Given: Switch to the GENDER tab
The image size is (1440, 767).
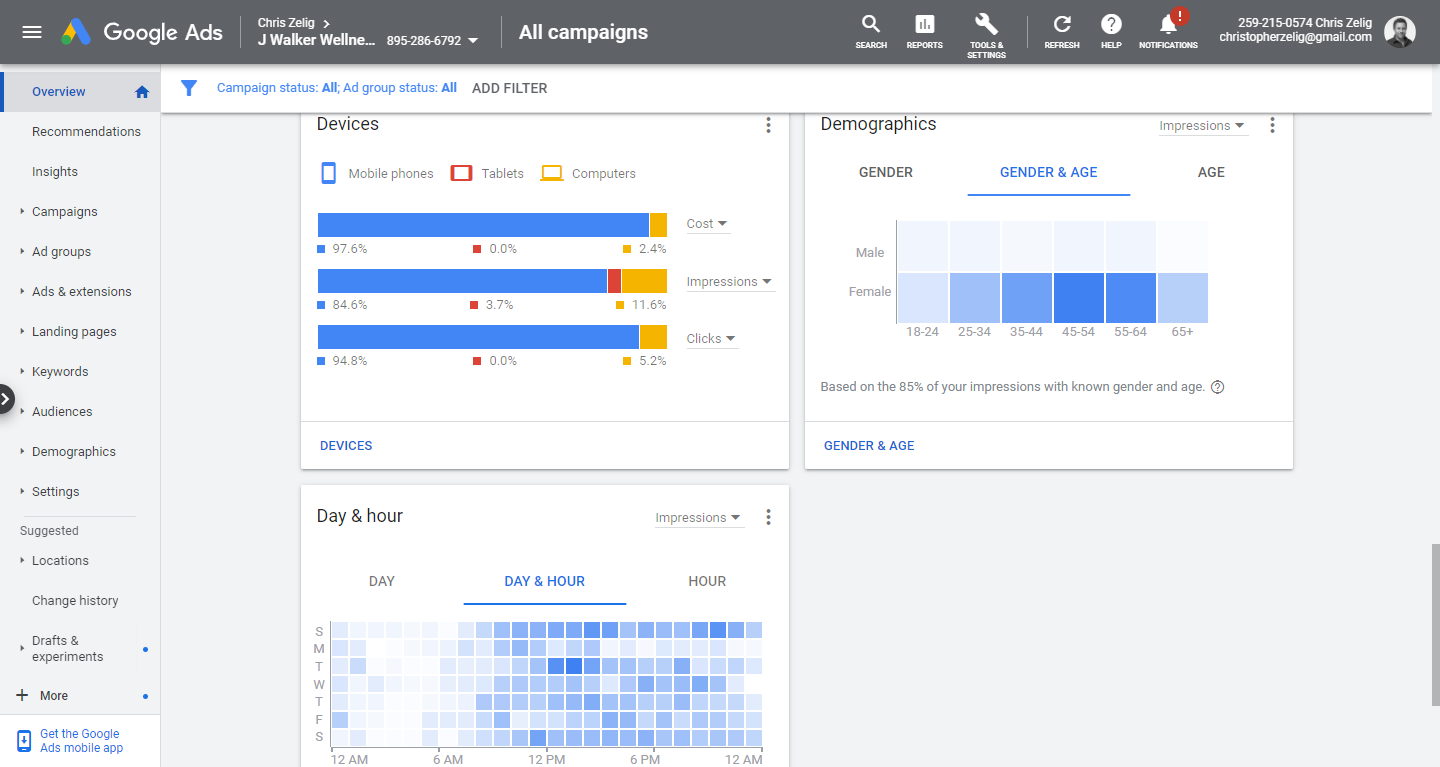Looking at the screenshot, I should [886, 172].
